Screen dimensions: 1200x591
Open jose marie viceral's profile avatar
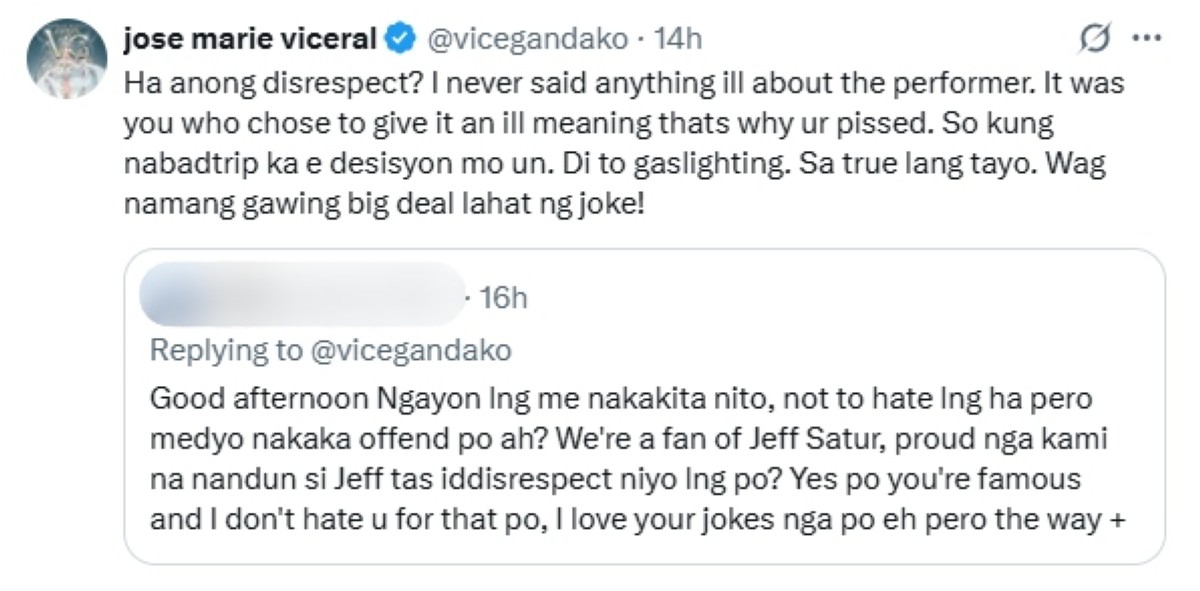67,58
